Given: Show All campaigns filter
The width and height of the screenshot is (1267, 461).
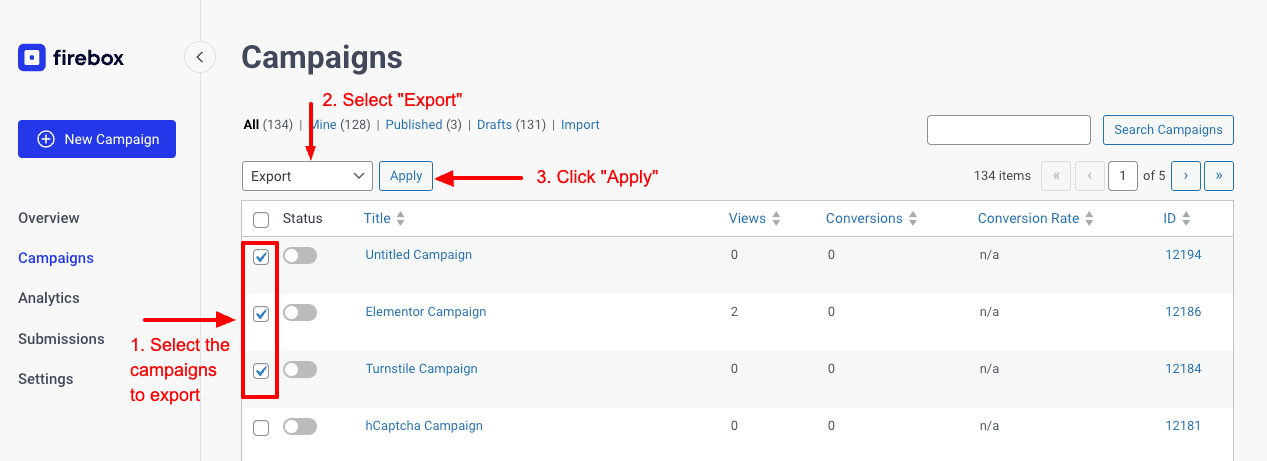Looking at the screenshot, I should pos(251,125).
